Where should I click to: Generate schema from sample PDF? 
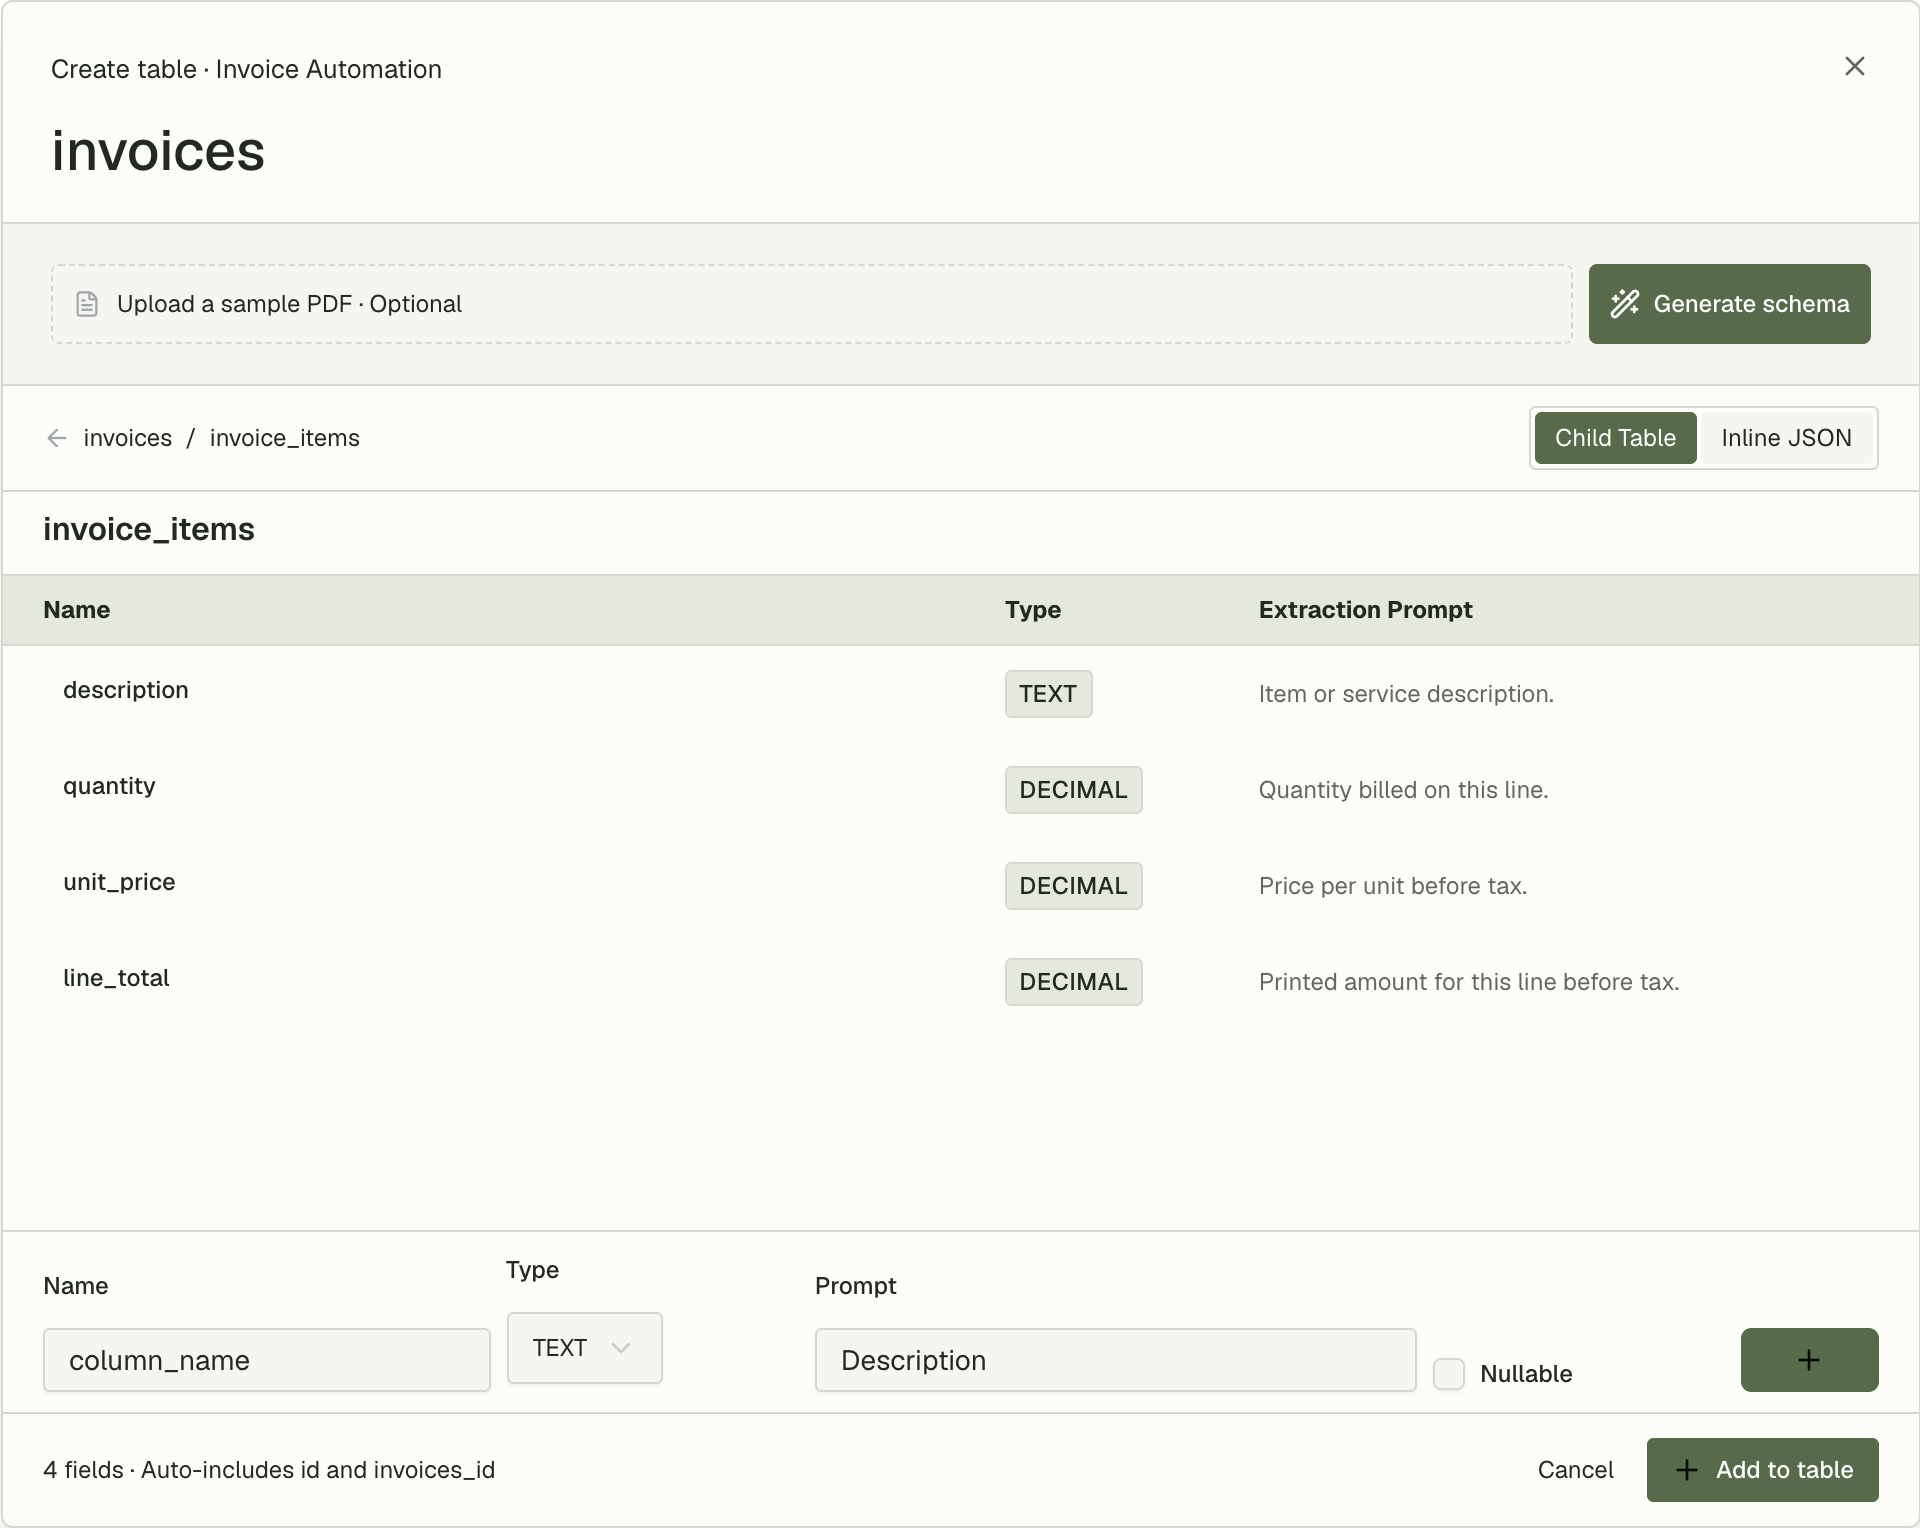tap(1729, 304)
